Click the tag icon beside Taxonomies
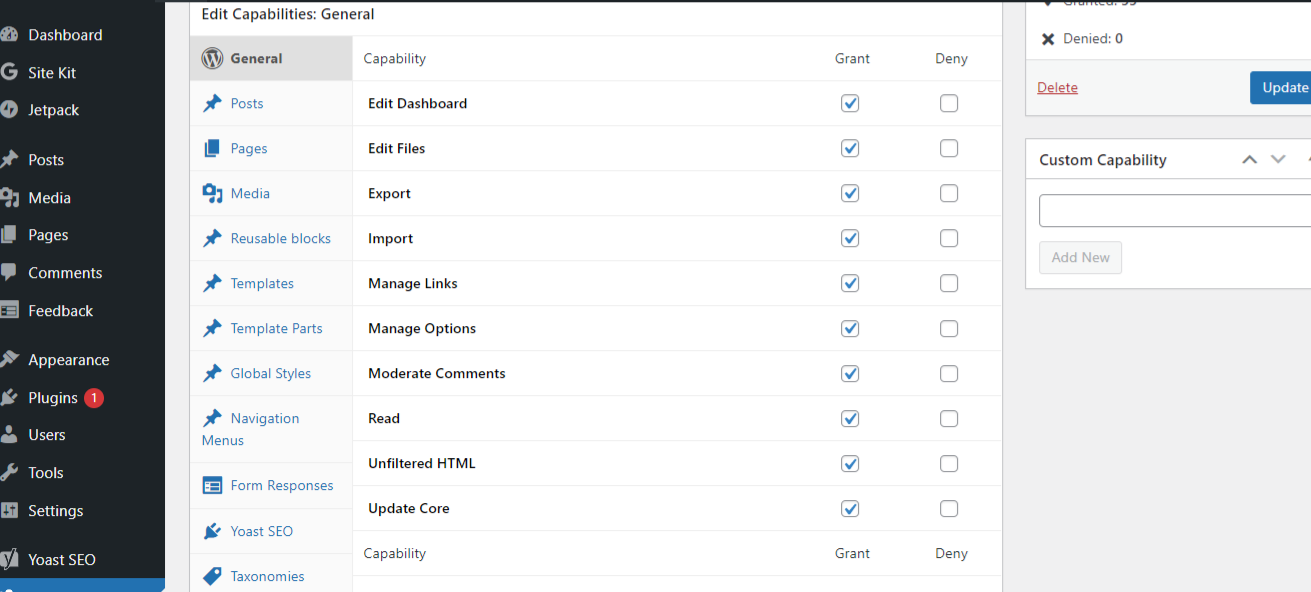The image size is (1311, 592). (212, 576)
